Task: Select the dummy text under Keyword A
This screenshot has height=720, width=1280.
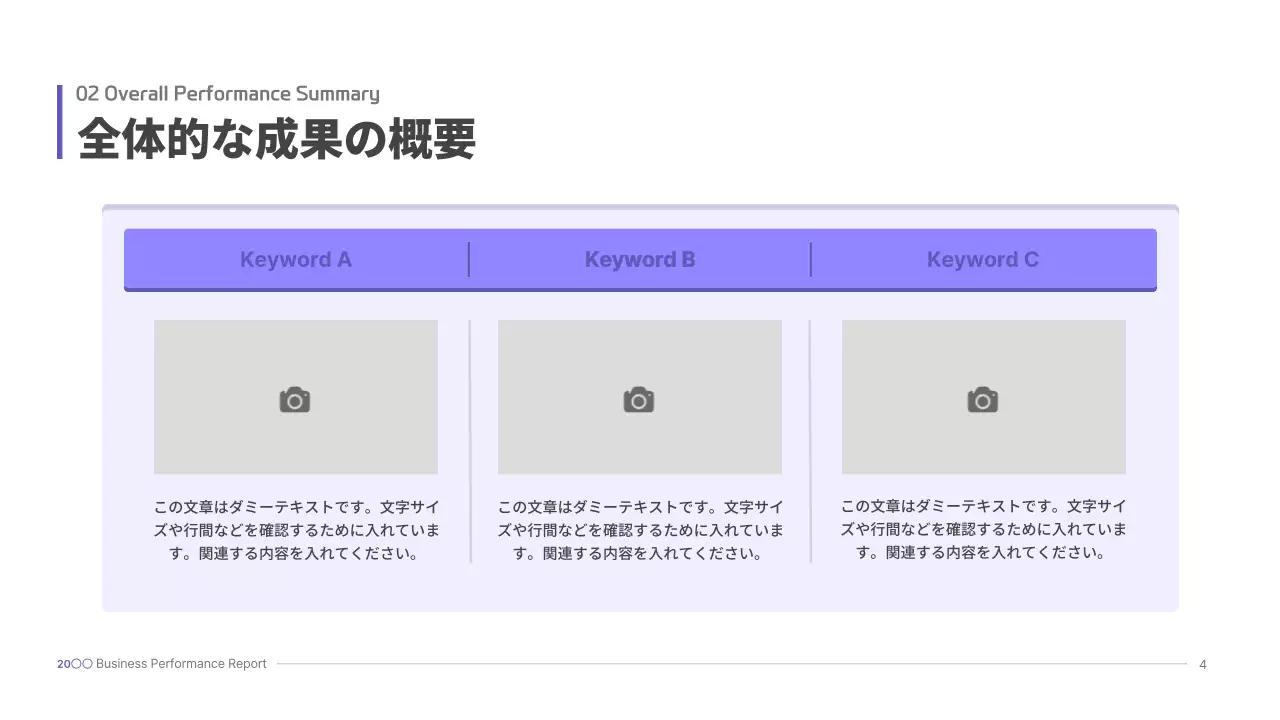Action: (295, 529)
